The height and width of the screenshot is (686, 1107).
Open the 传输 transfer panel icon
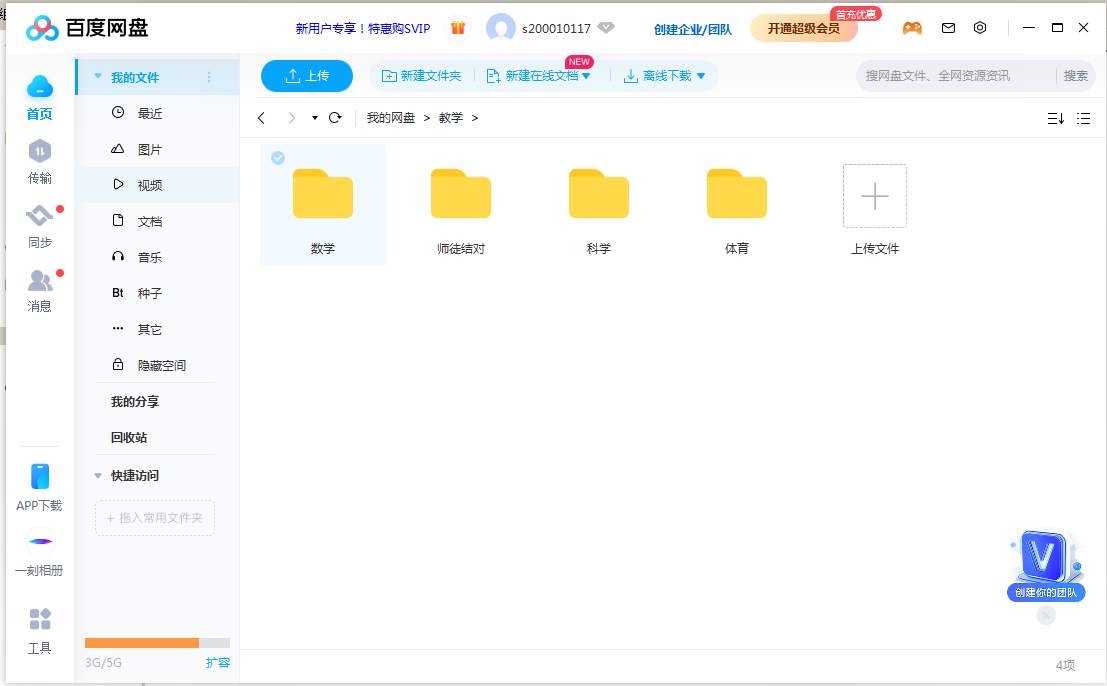(39, 152)
